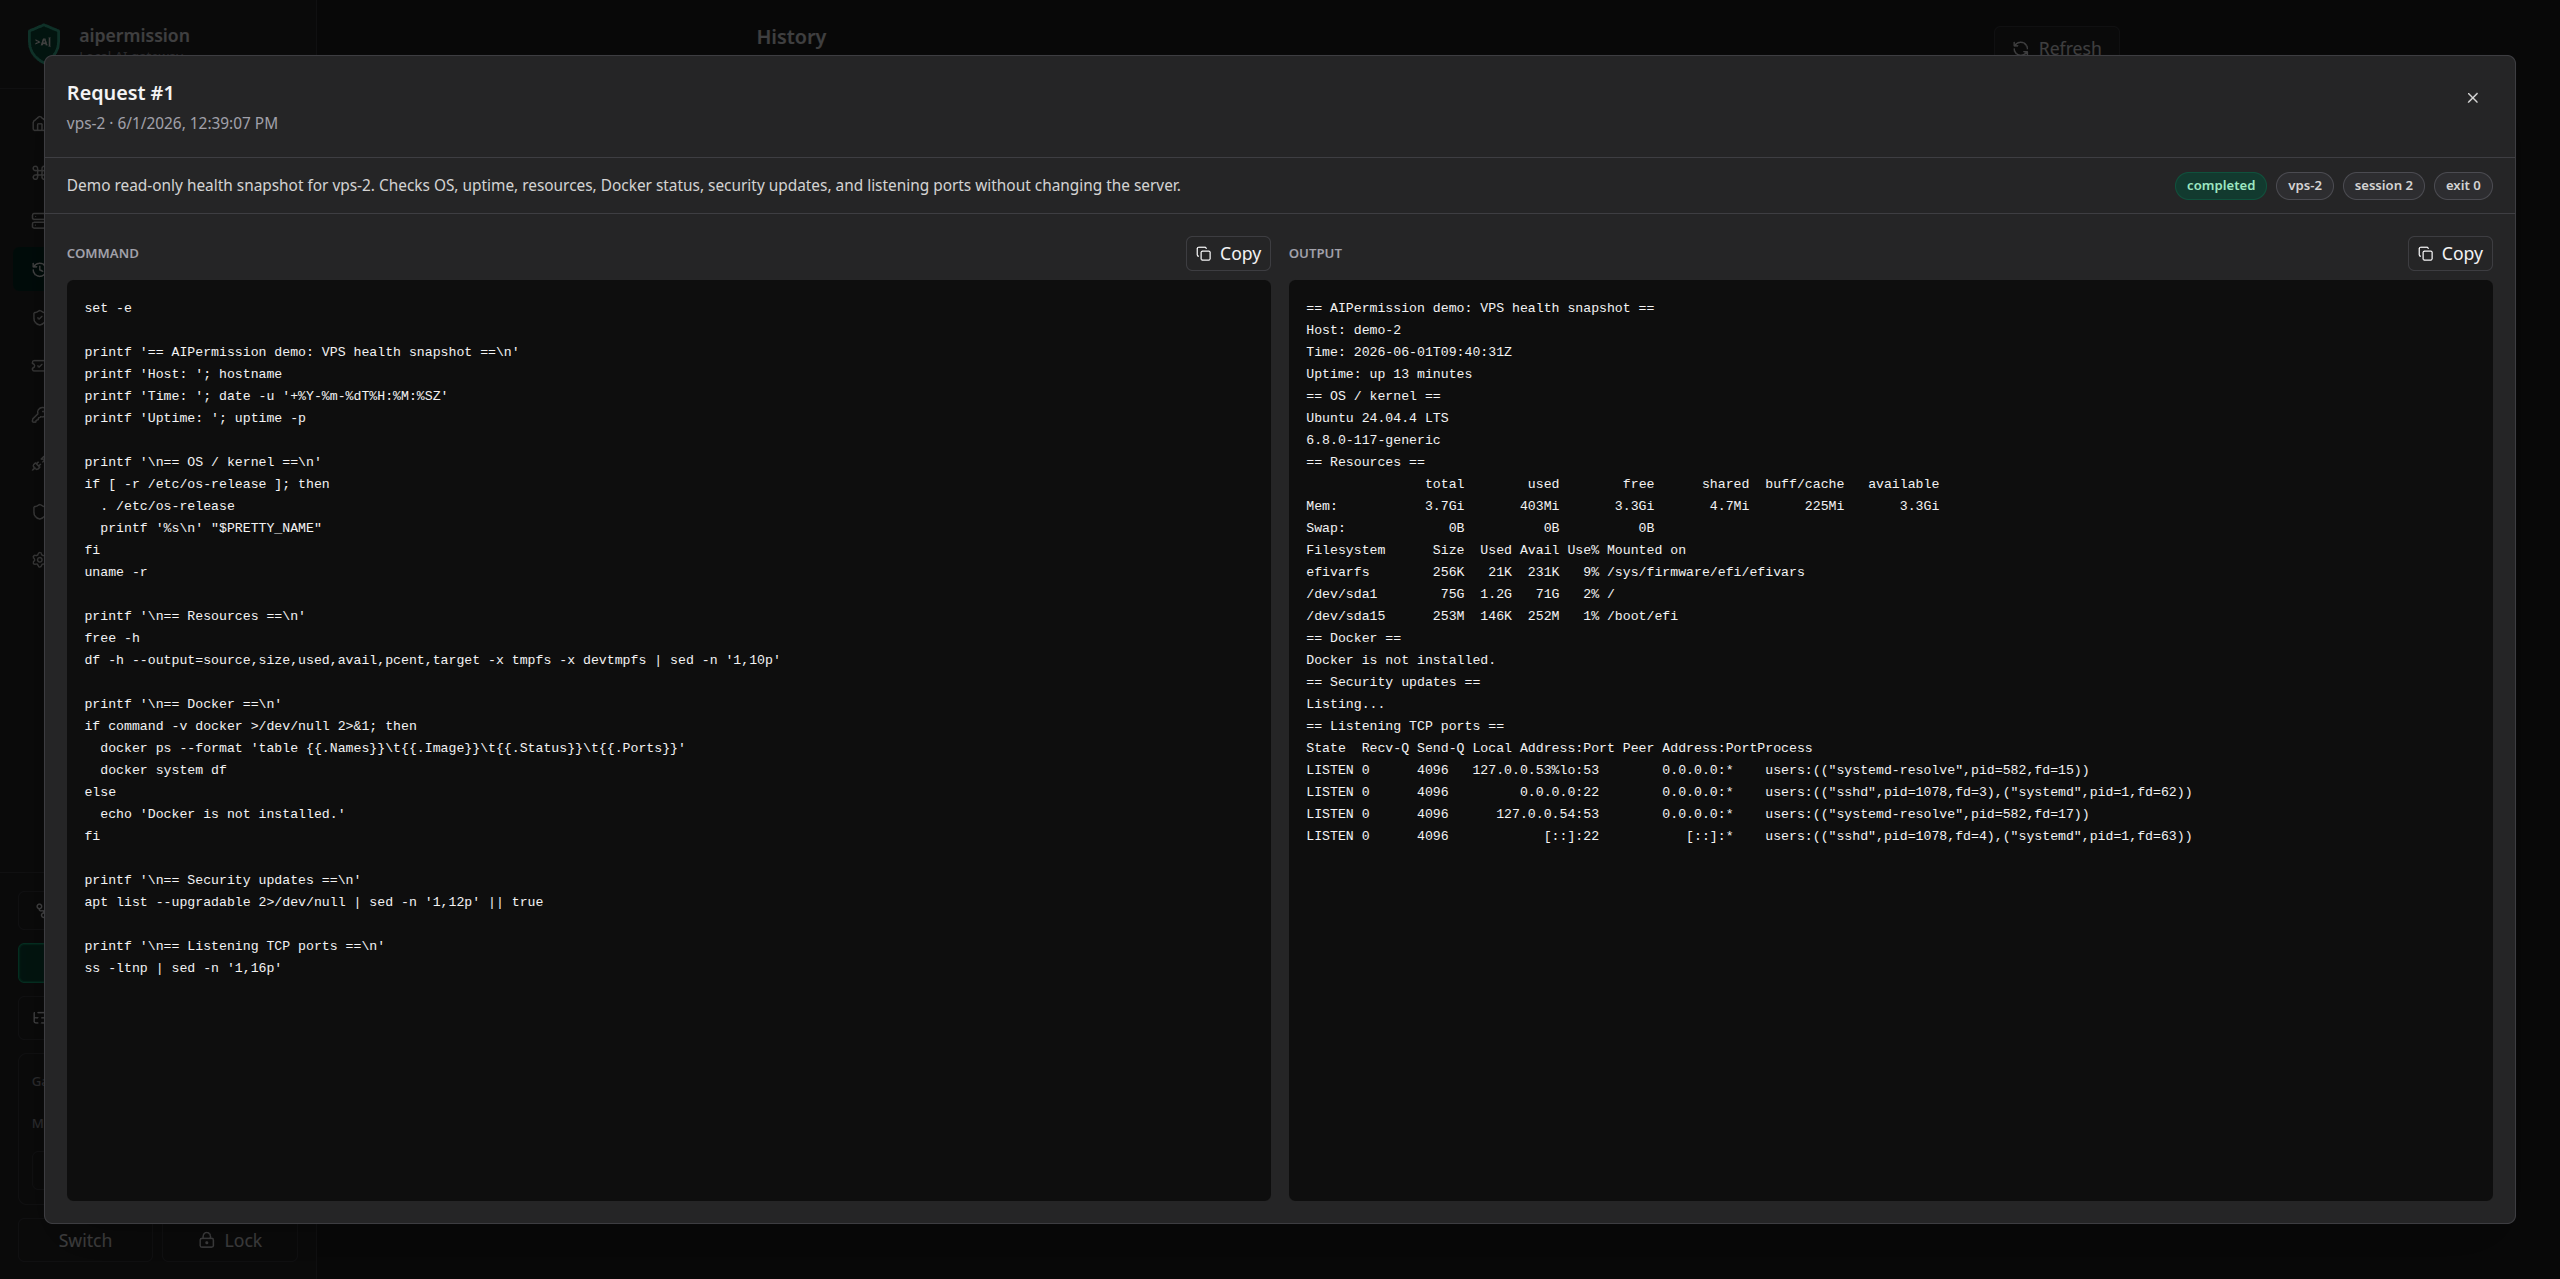The height and width of the screenshot is (1279, 2560).
Task: Click the LISTEN row for 127.0.0.54:53
Action: click(1697, 814)
